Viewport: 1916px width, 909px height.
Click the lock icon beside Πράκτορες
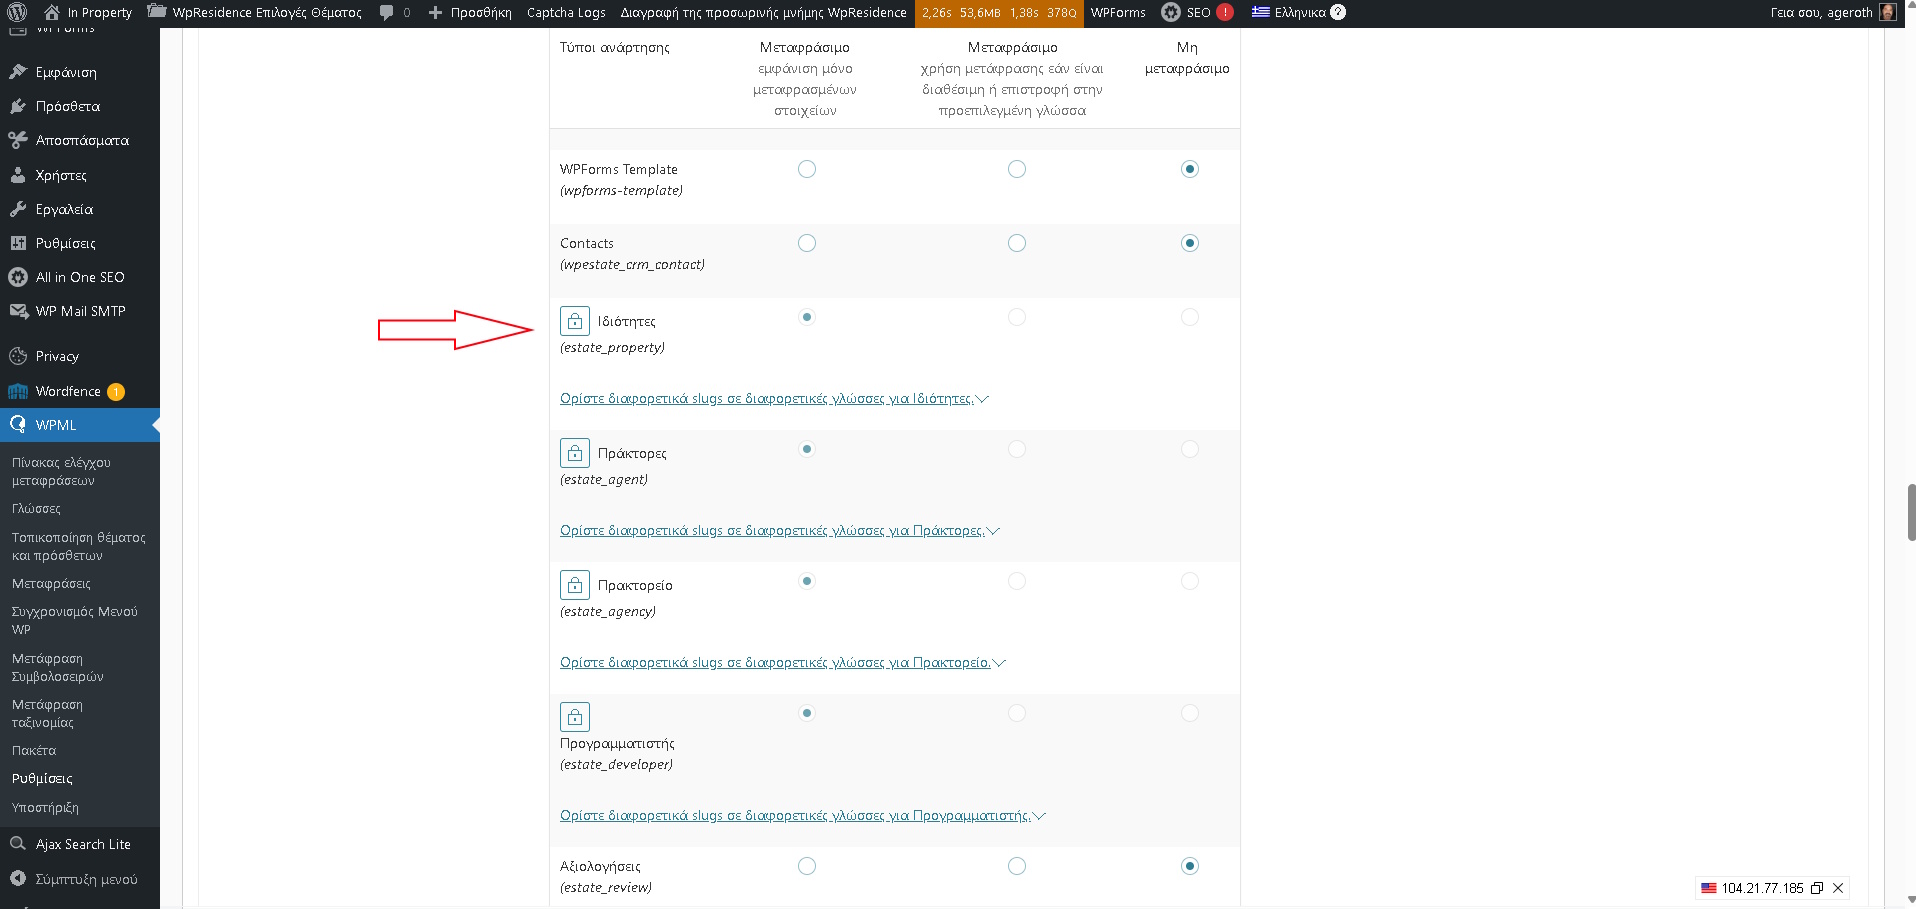coord(575,453)
